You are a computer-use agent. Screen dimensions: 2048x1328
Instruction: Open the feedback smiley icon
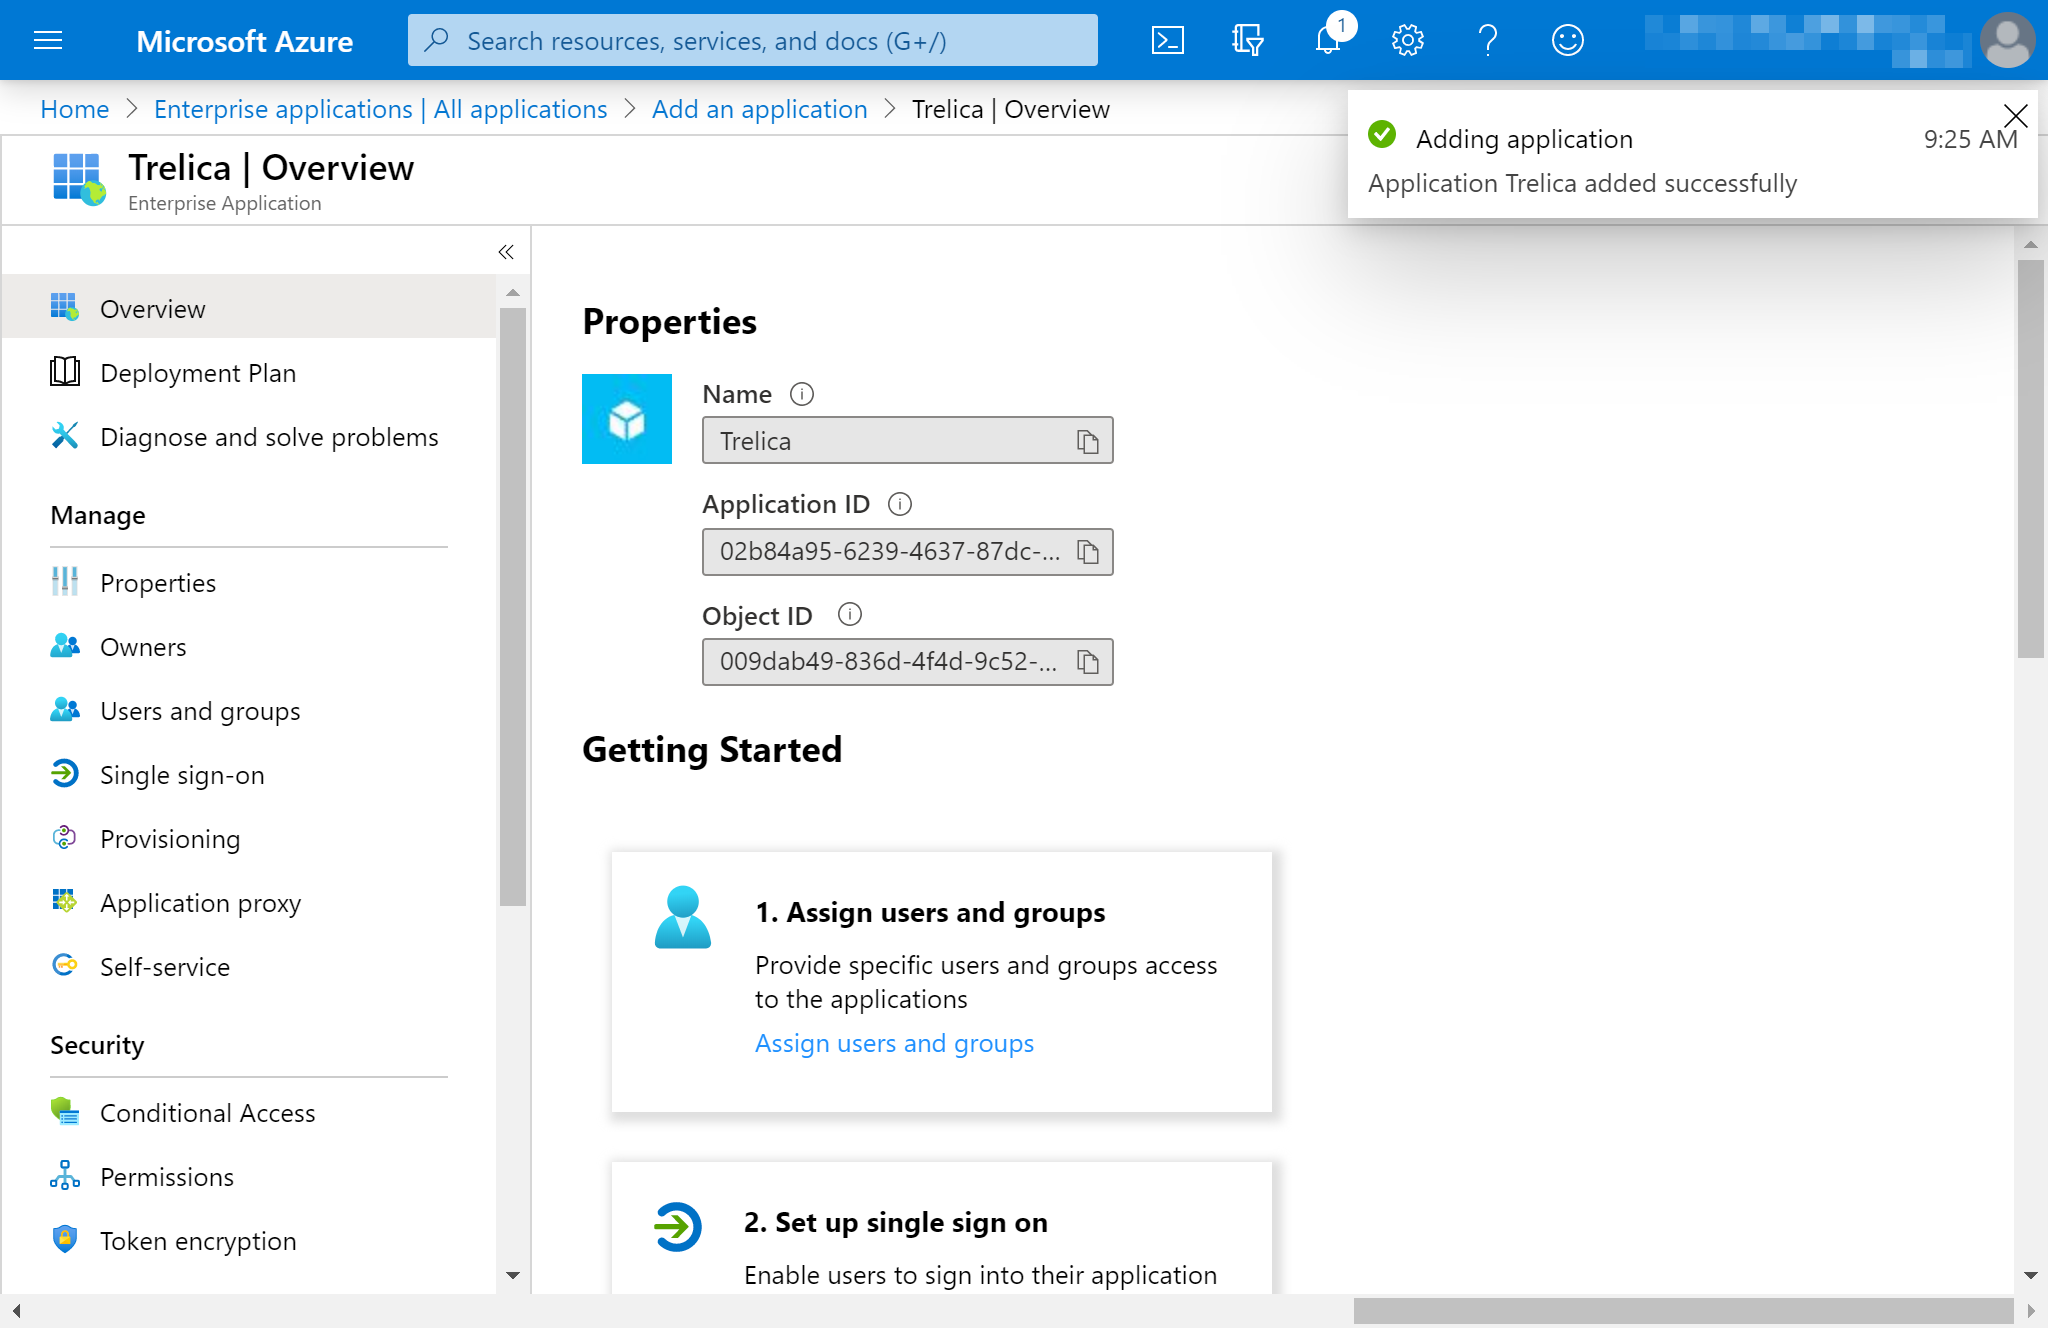pyautogui.click(x=1567, y=40)
